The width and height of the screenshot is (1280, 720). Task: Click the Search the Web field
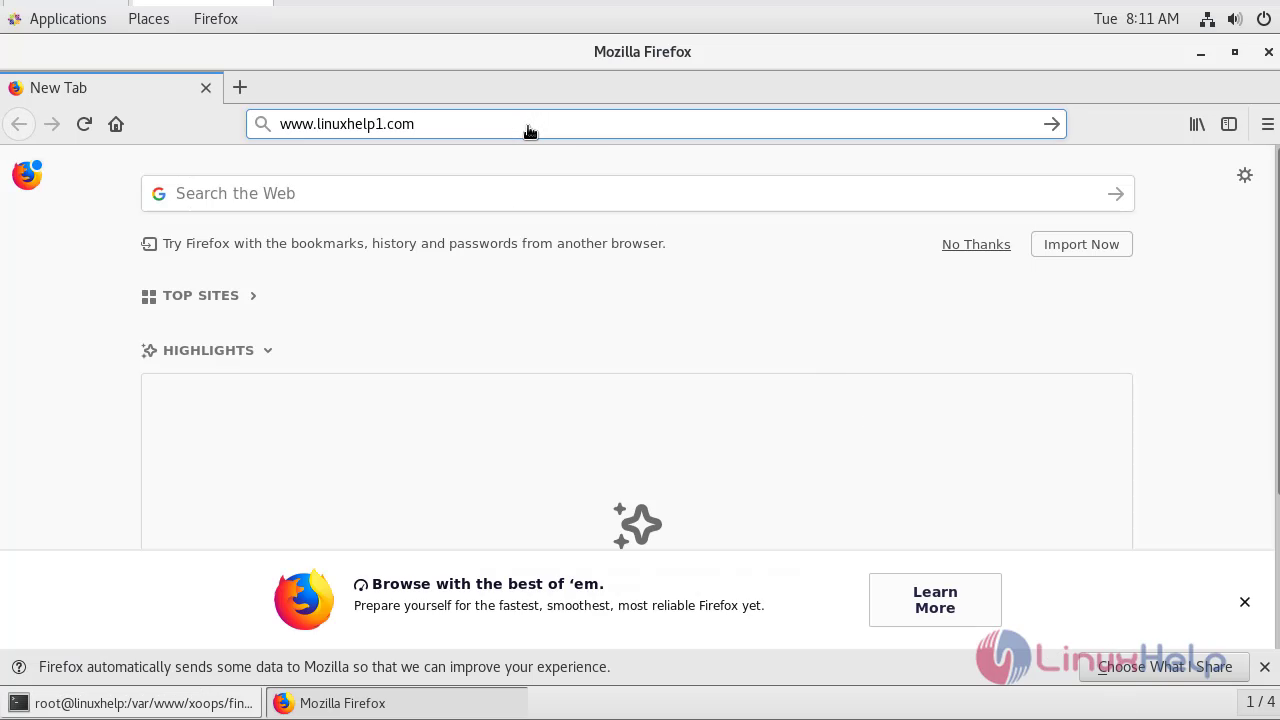point(638,194)
